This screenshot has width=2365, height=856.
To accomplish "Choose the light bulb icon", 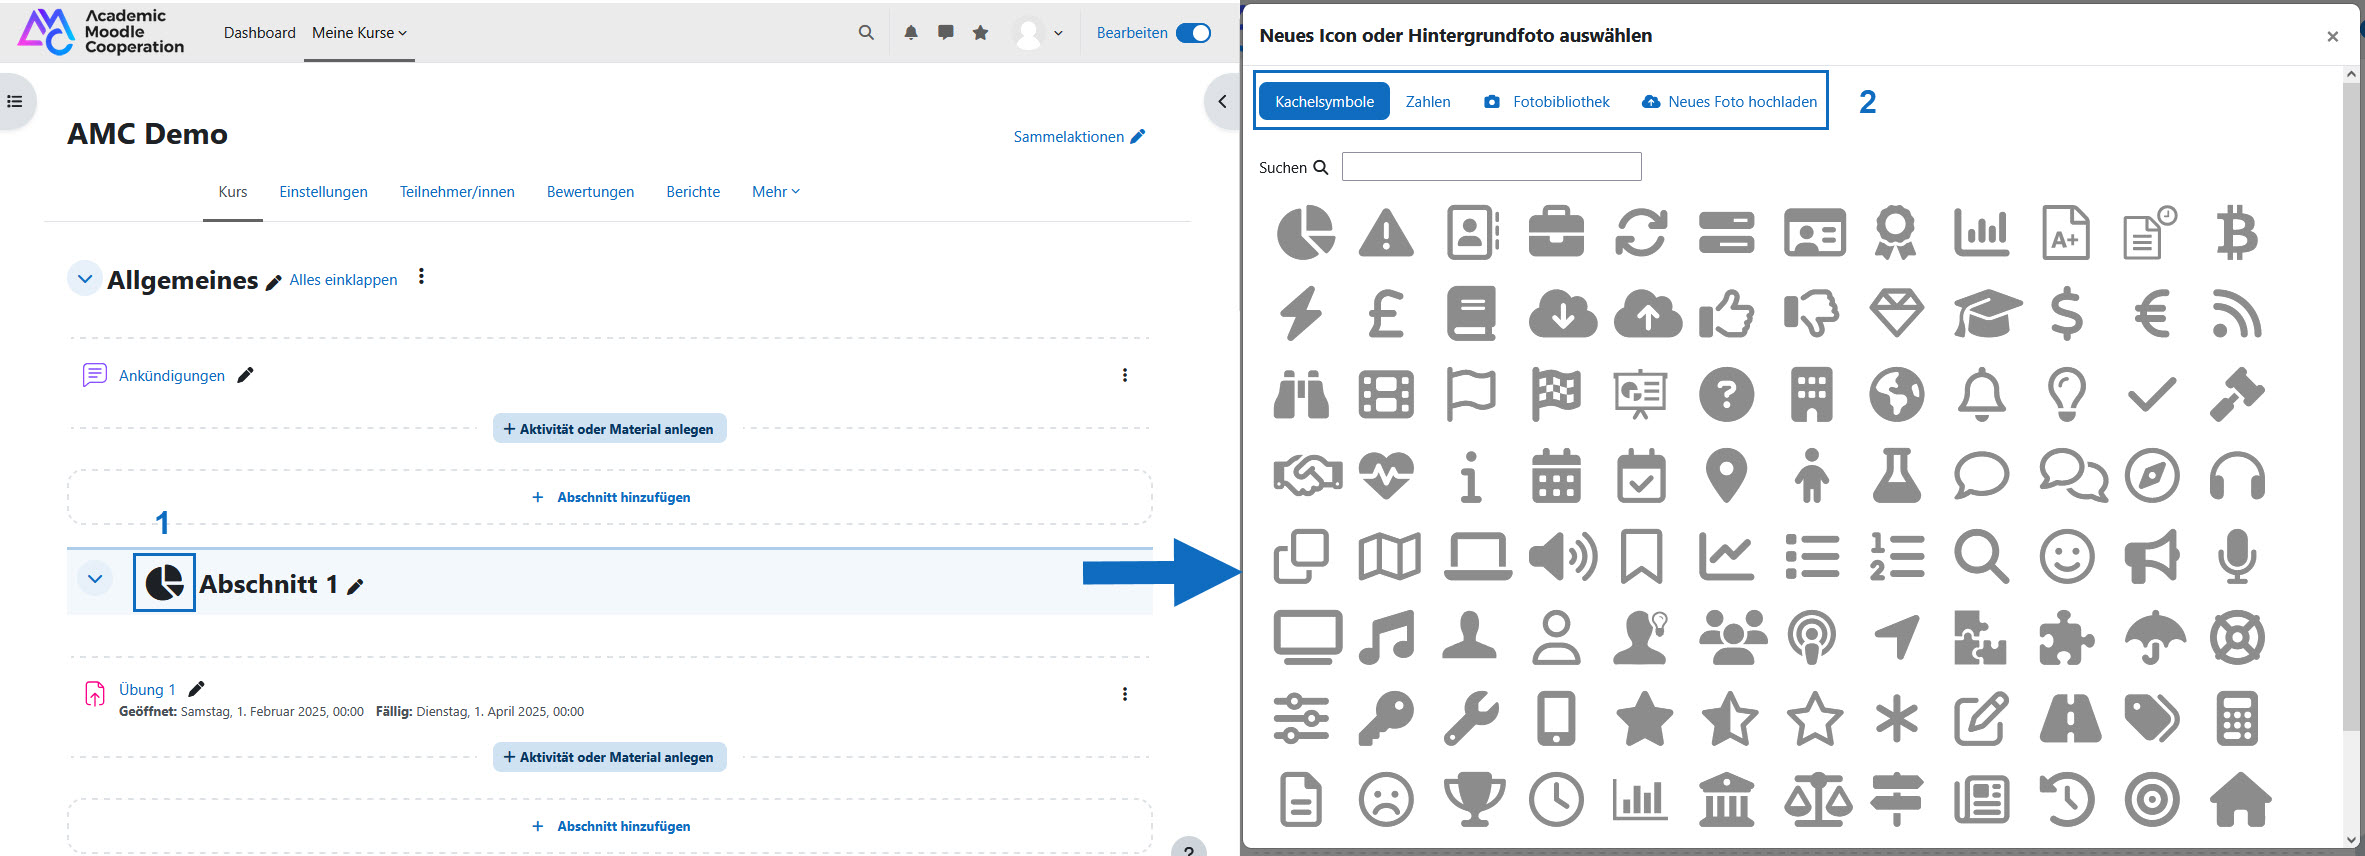I will click(x=2067, y=394).
